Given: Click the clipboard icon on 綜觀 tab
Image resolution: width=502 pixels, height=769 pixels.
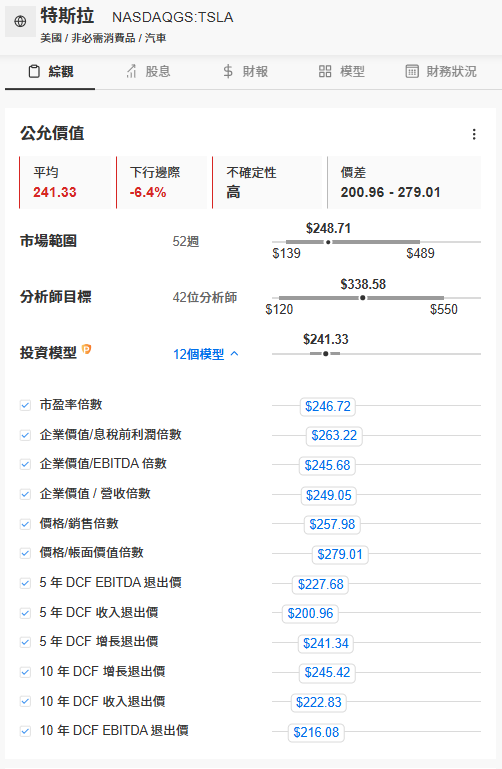Looking at the screenshot, I should tap(34, 72).
